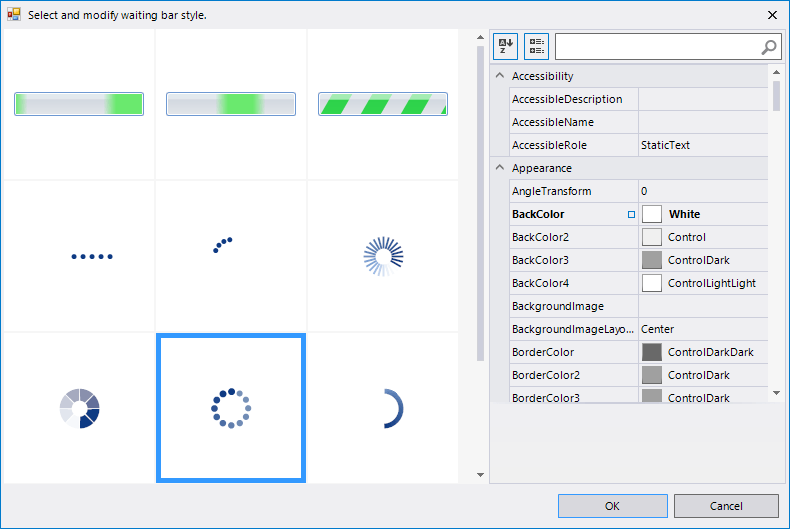The height and width of the screenshot is (529, 790).
Task: Click the AngleTransform value field
Action: point(702,191)
